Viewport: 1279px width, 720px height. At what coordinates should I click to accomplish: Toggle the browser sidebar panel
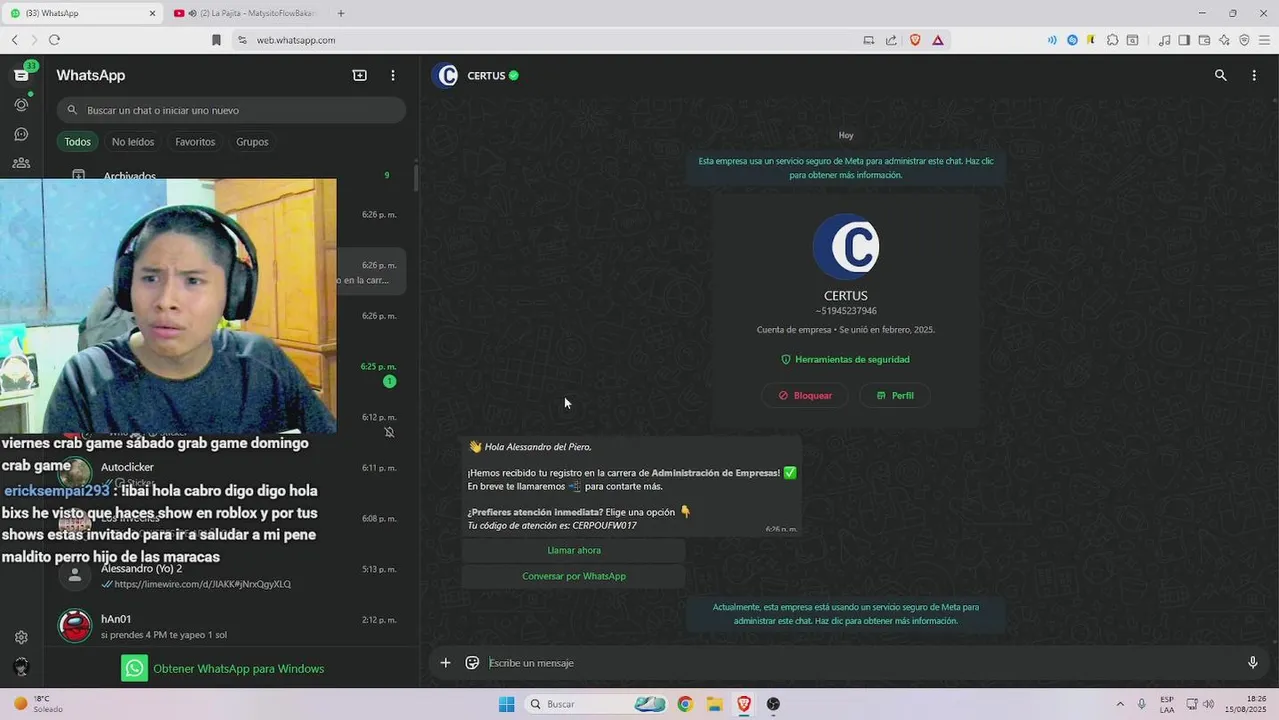click(1184, 40)
